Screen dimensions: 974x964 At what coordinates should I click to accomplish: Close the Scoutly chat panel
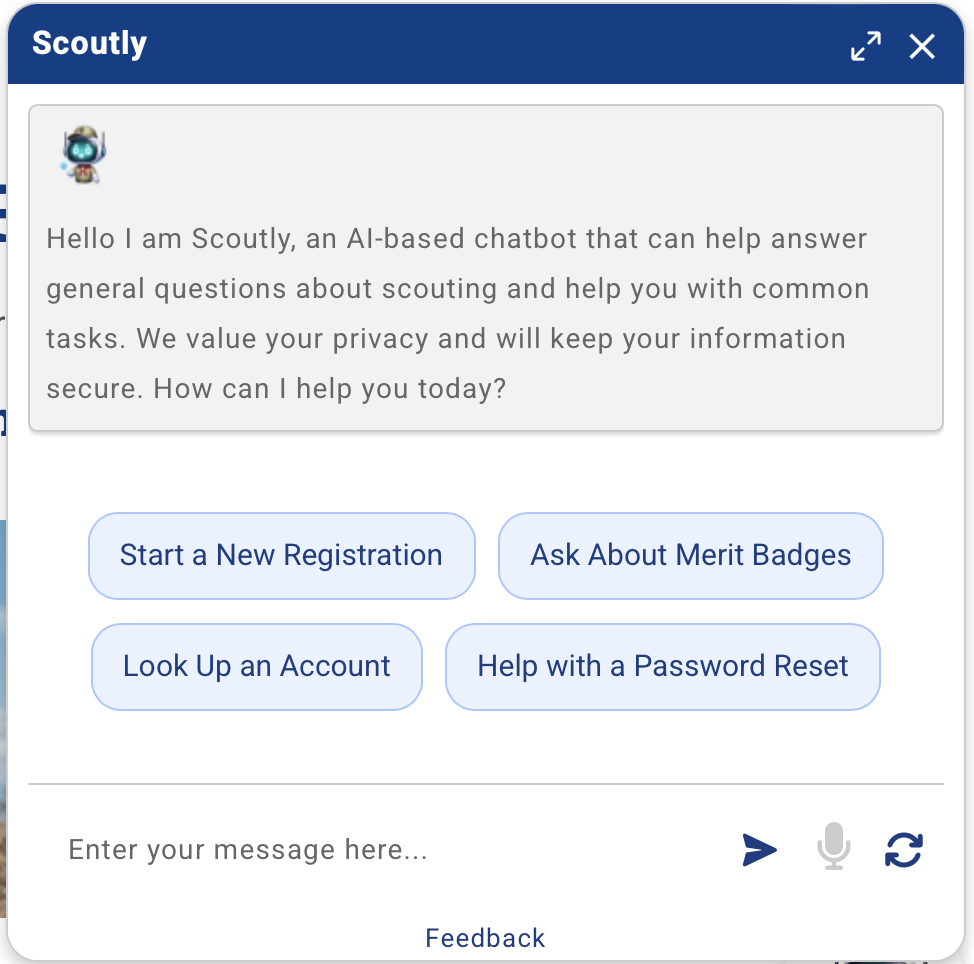coord(922,46)
